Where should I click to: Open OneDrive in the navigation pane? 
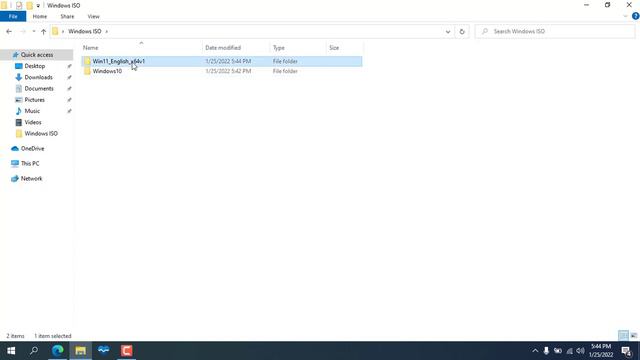(32, 149)
